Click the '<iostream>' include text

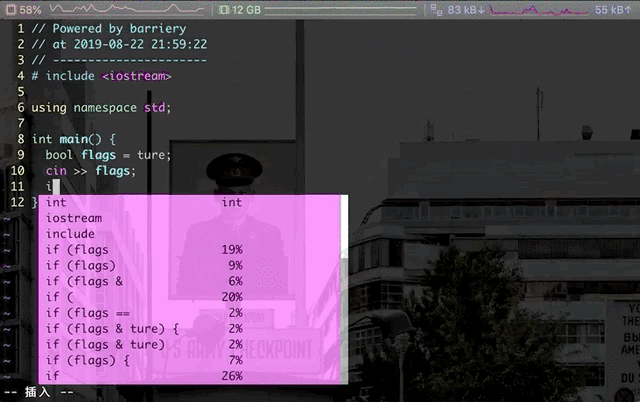[x=136, y=76]
